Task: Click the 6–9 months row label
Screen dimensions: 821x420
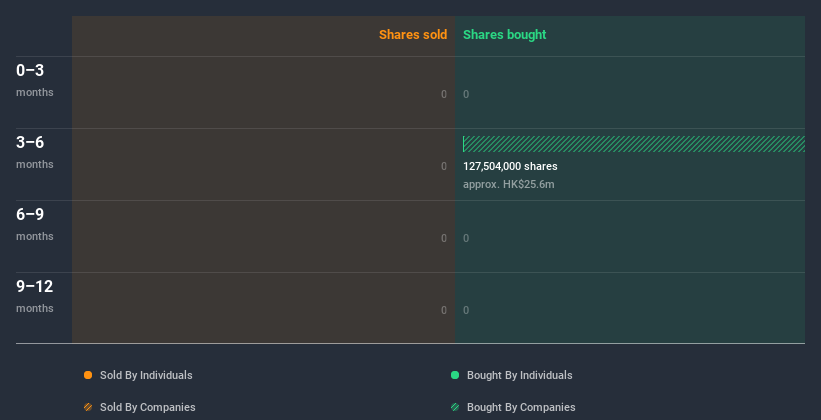Action: click(35, 224)
